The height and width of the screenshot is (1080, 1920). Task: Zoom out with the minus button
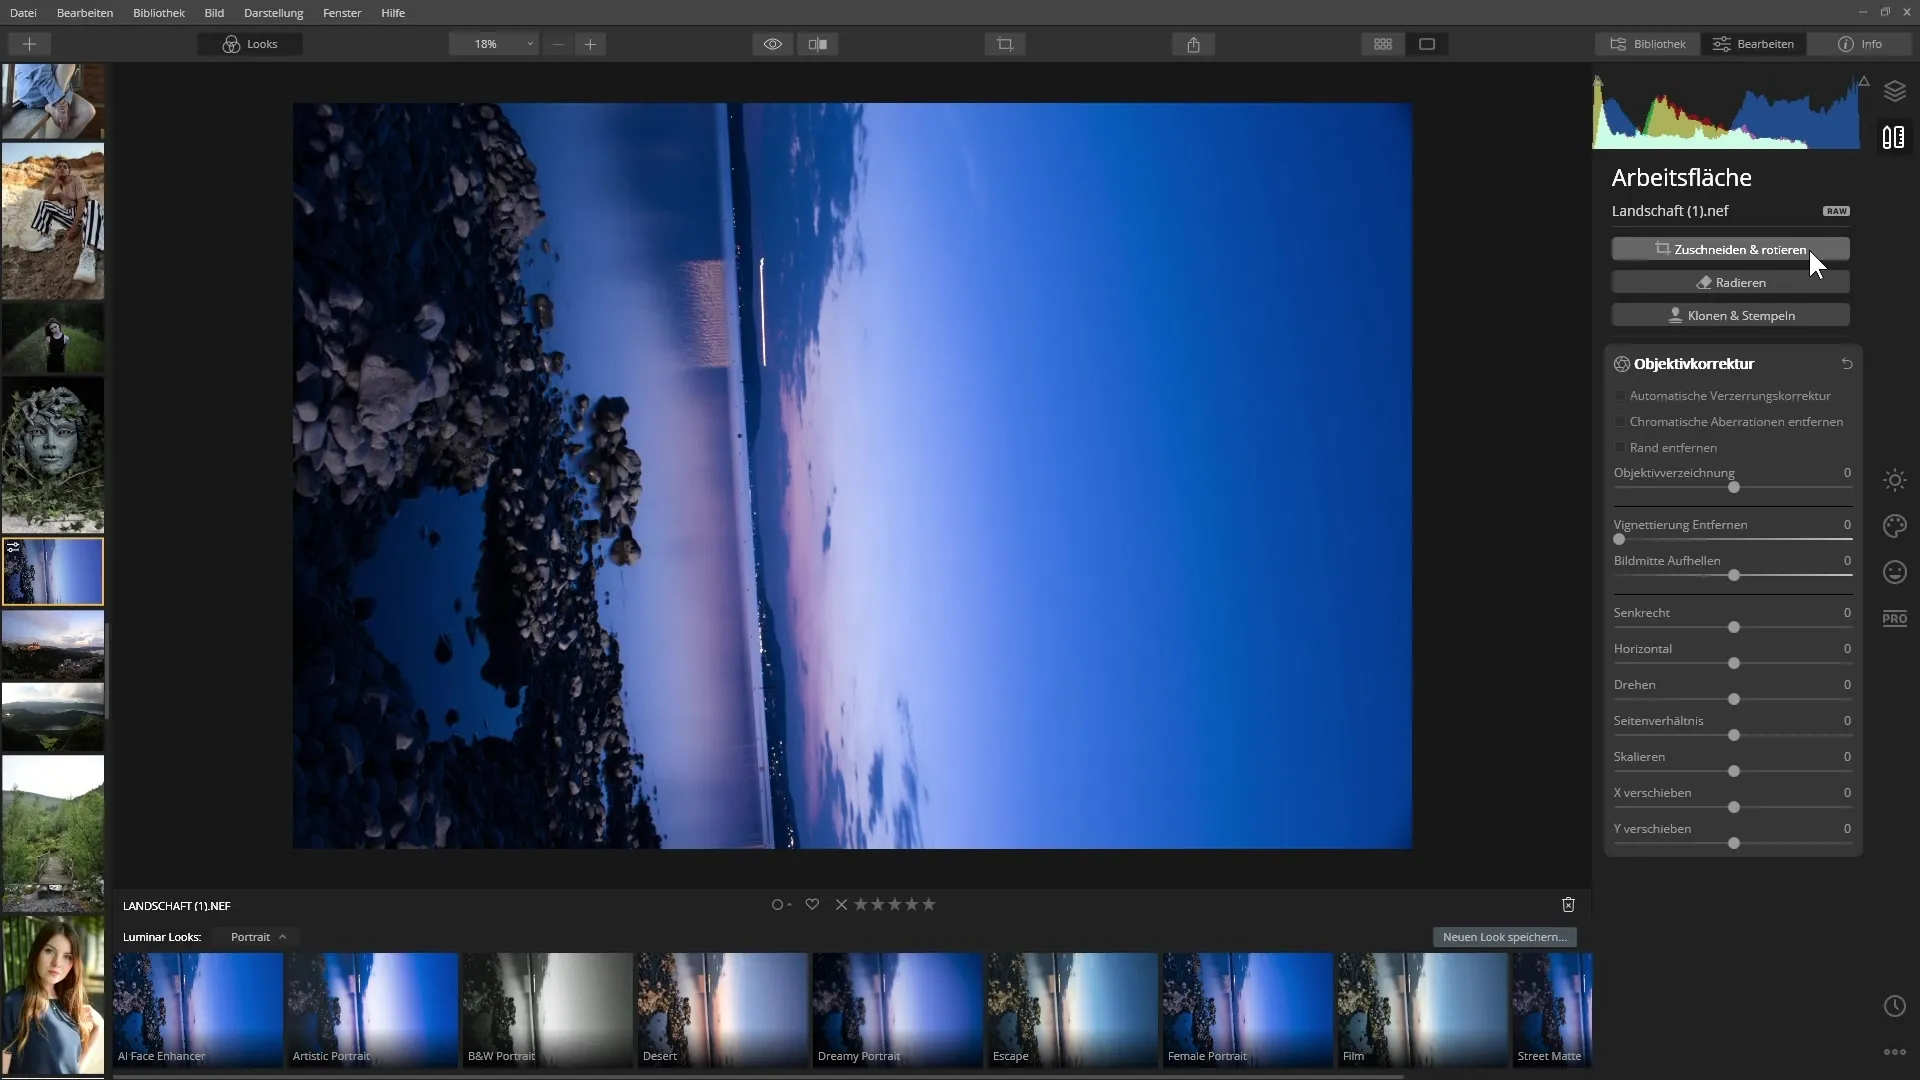[559, 44]
